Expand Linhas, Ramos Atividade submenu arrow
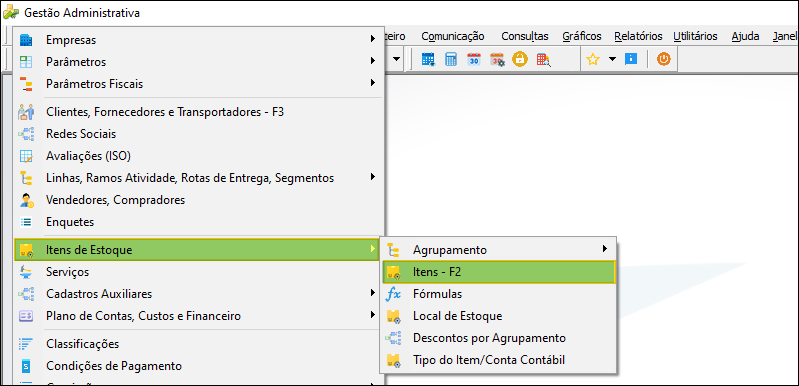 pyautogui.click(x=373, y=177)
